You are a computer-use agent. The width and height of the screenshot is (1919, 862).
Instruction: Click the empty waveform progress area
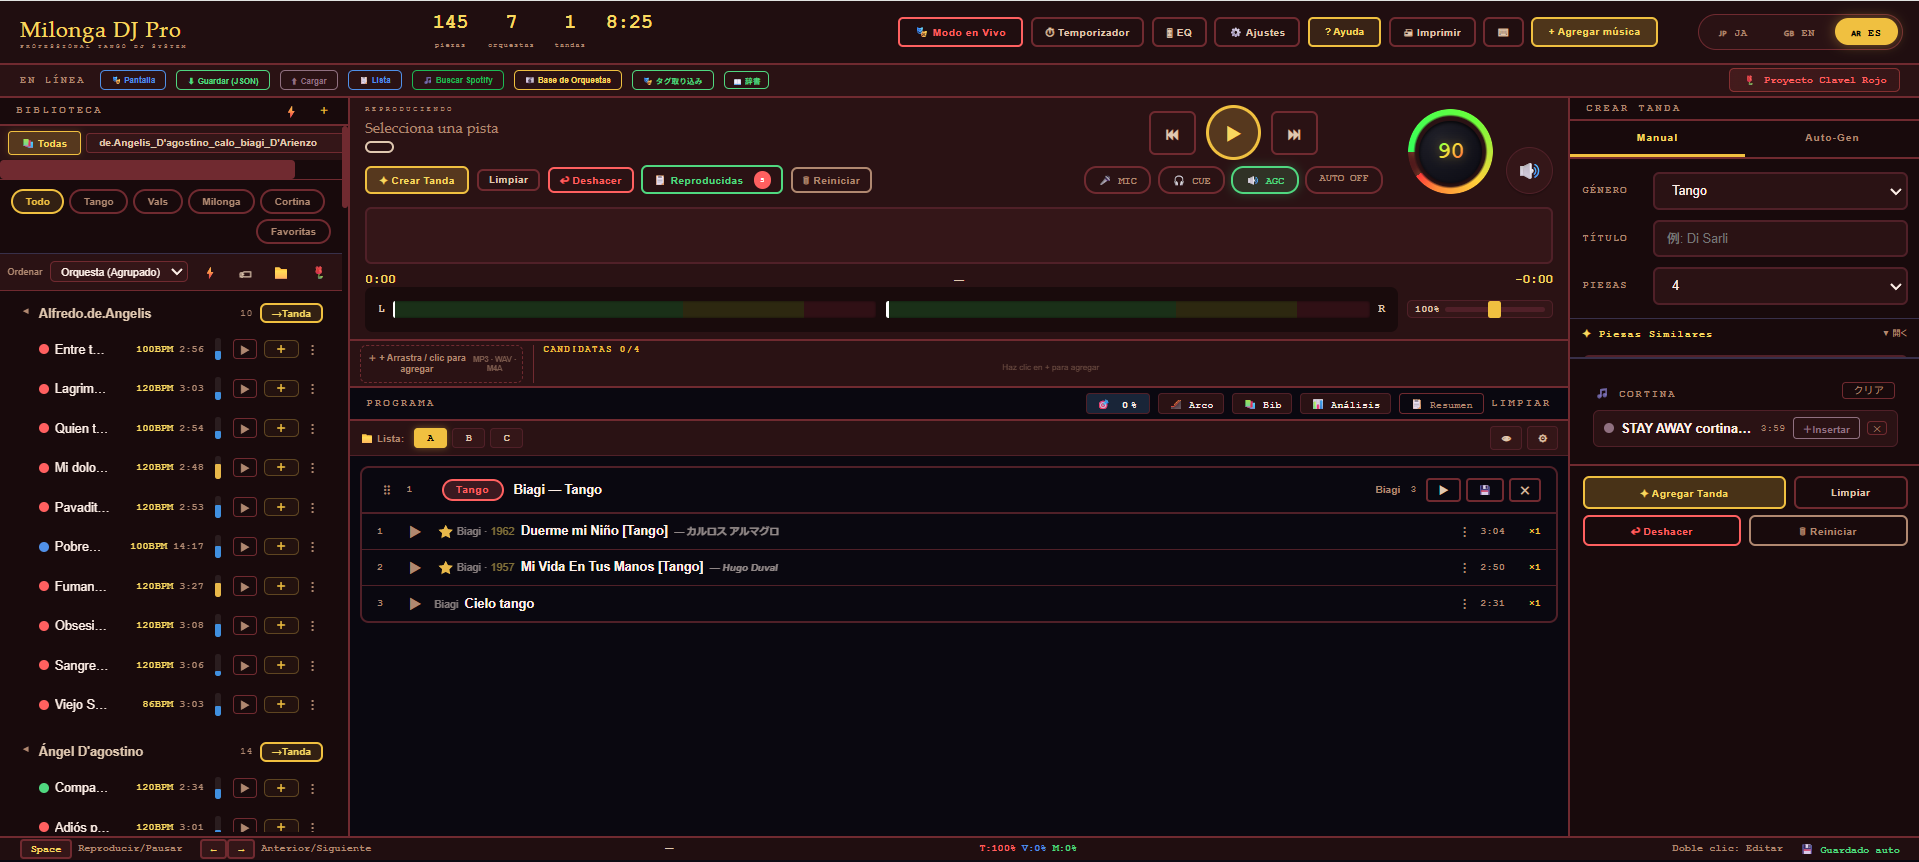click(x=958, y=236)
